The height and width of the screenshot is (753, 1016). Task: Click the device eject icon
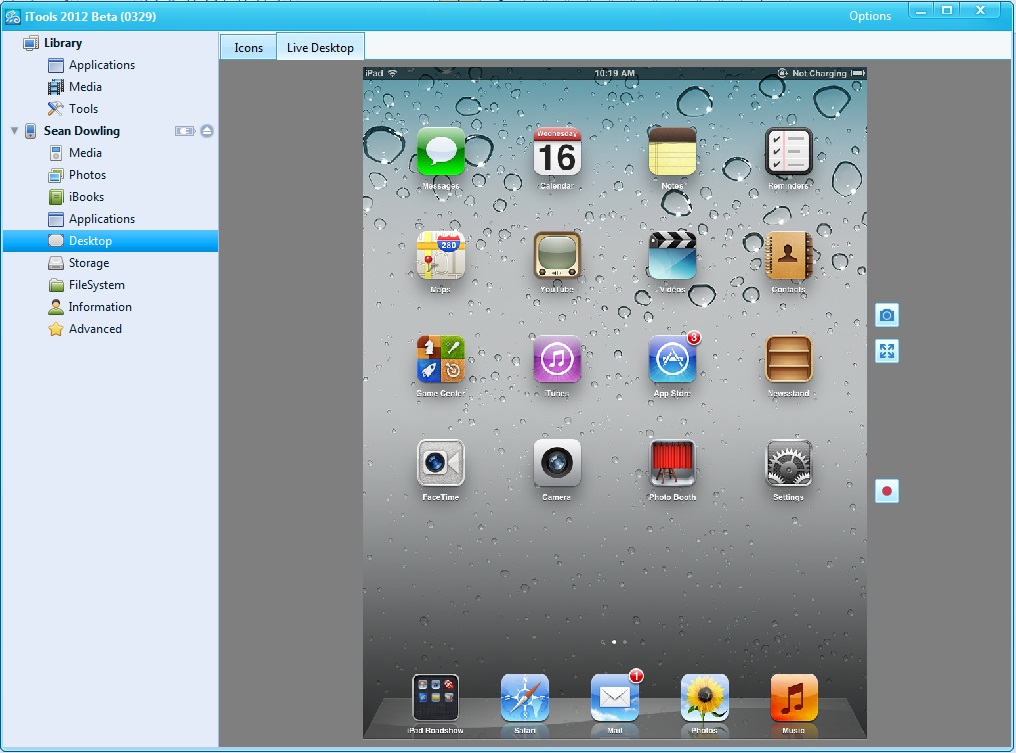pyautogui.click(x=207, y=131)
